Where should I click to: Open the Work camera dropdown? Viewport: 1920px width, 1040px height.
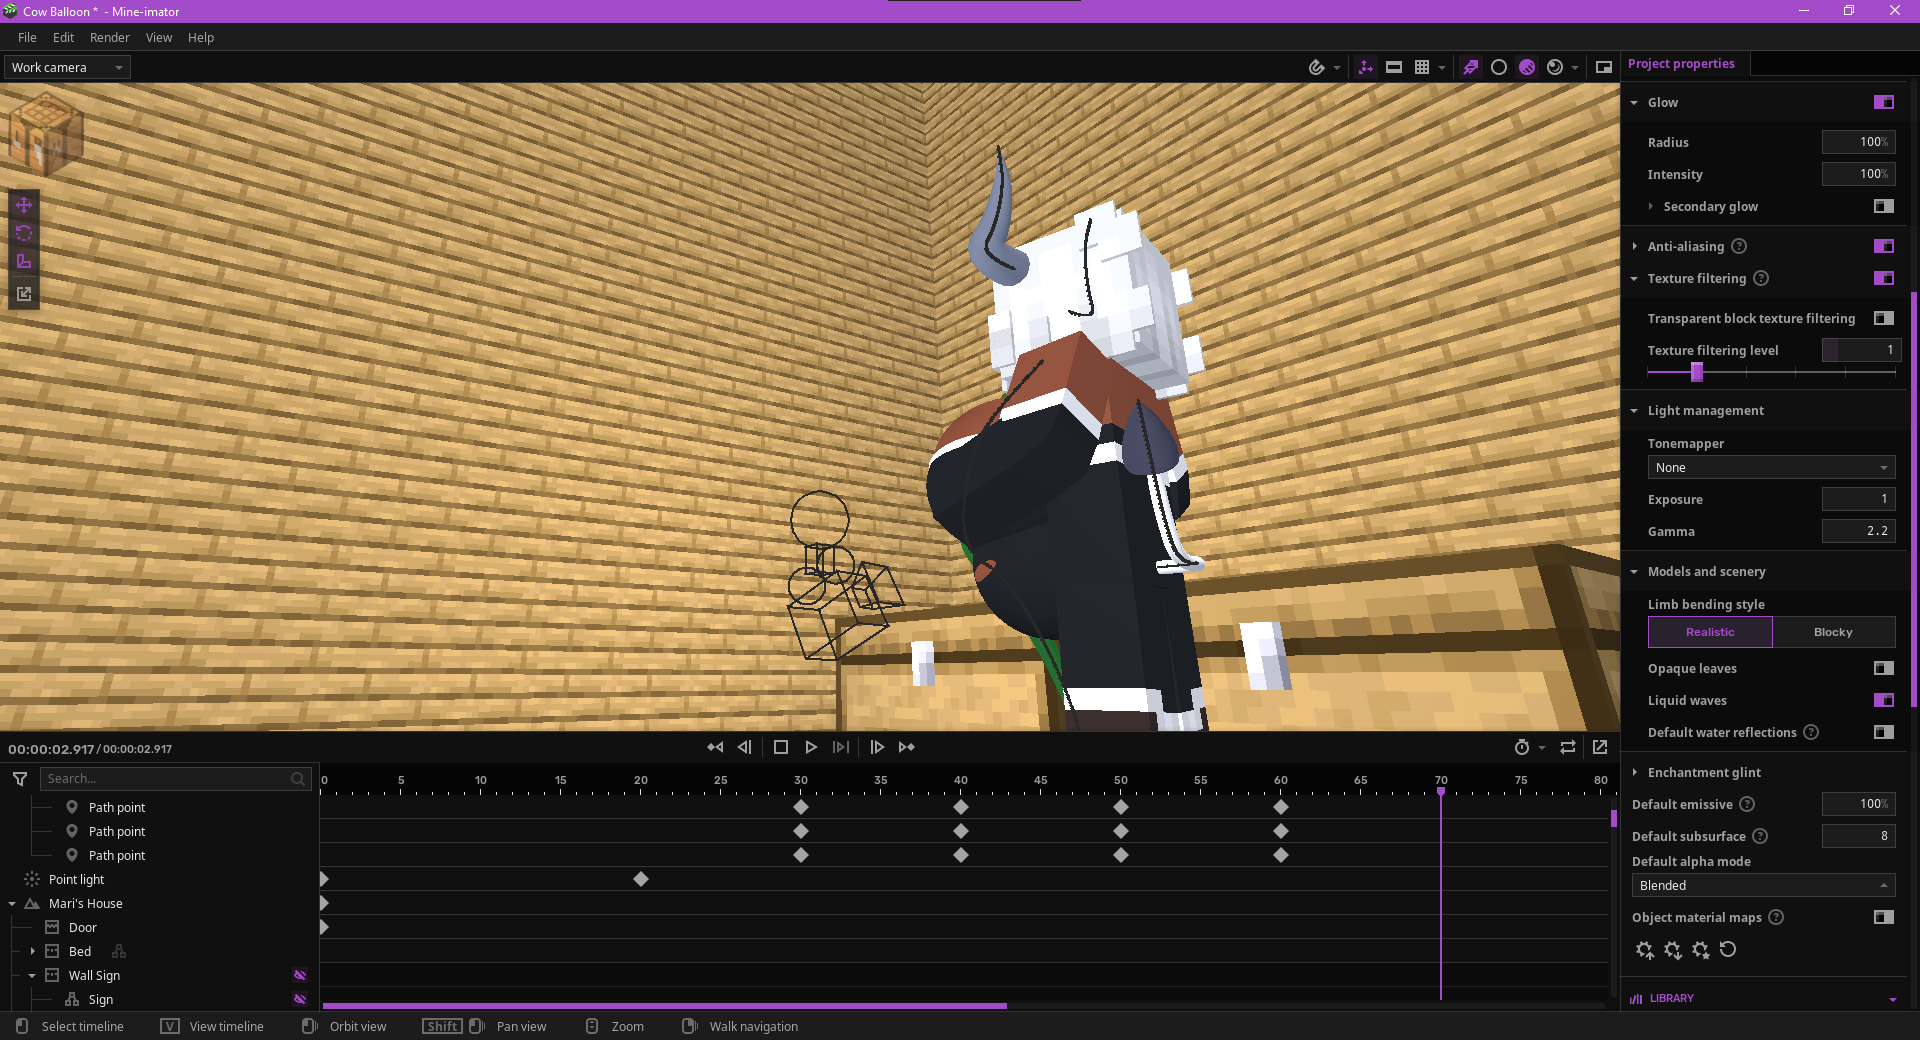point(67,67)
